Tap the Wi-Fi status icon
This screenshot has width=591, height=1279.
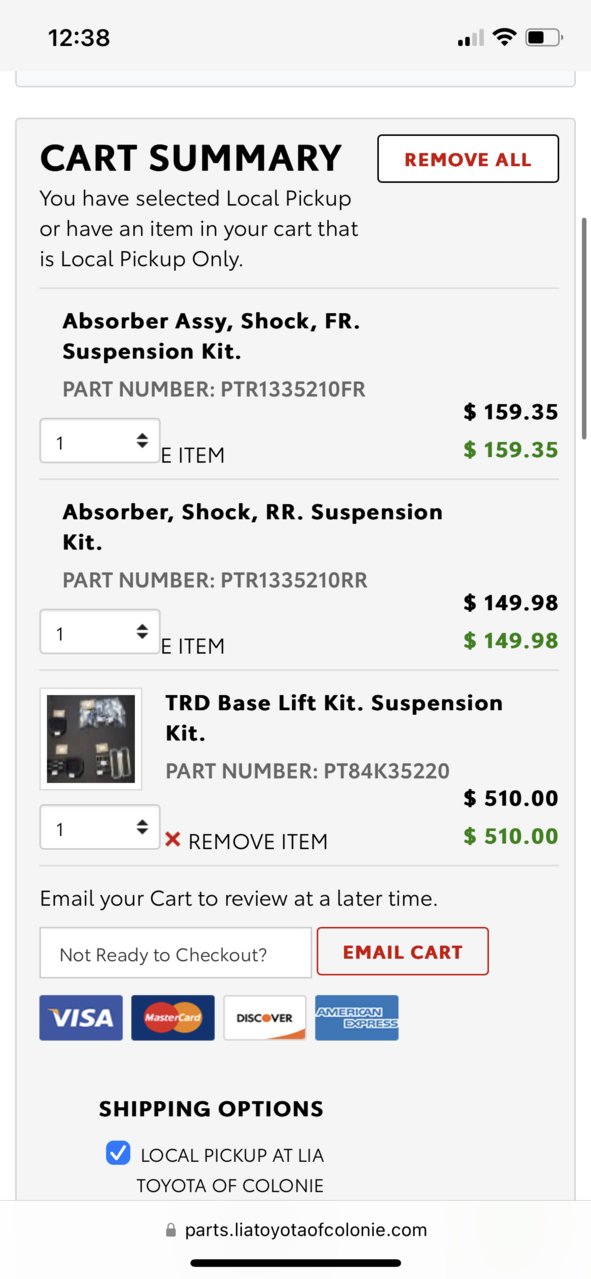click(x=504, y=38)
